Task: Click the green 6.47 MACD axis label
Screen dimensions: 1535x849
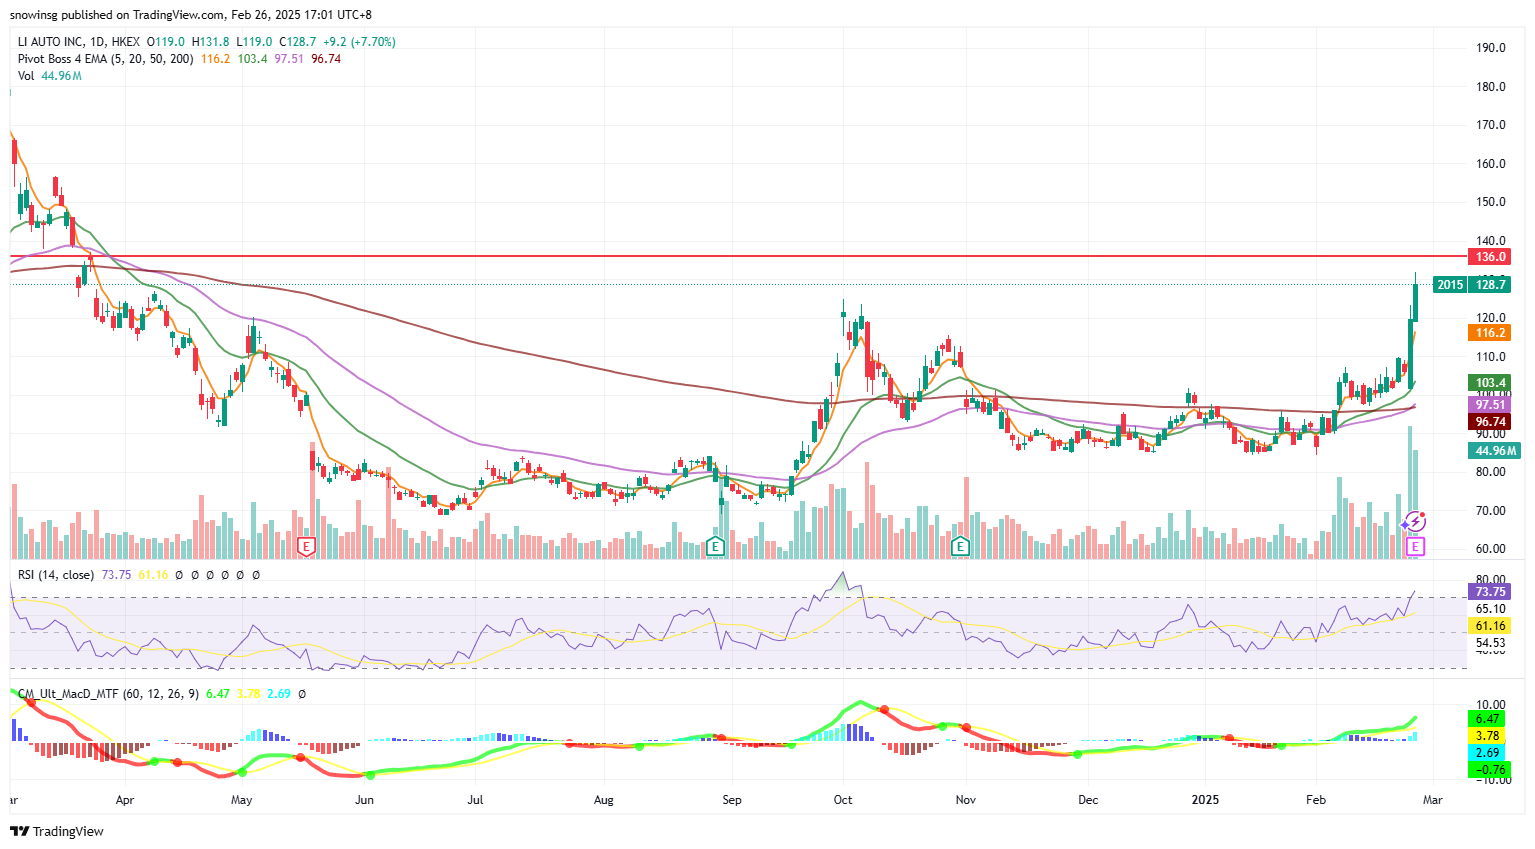Action: pyautogui.click(x=1488, y=719)
